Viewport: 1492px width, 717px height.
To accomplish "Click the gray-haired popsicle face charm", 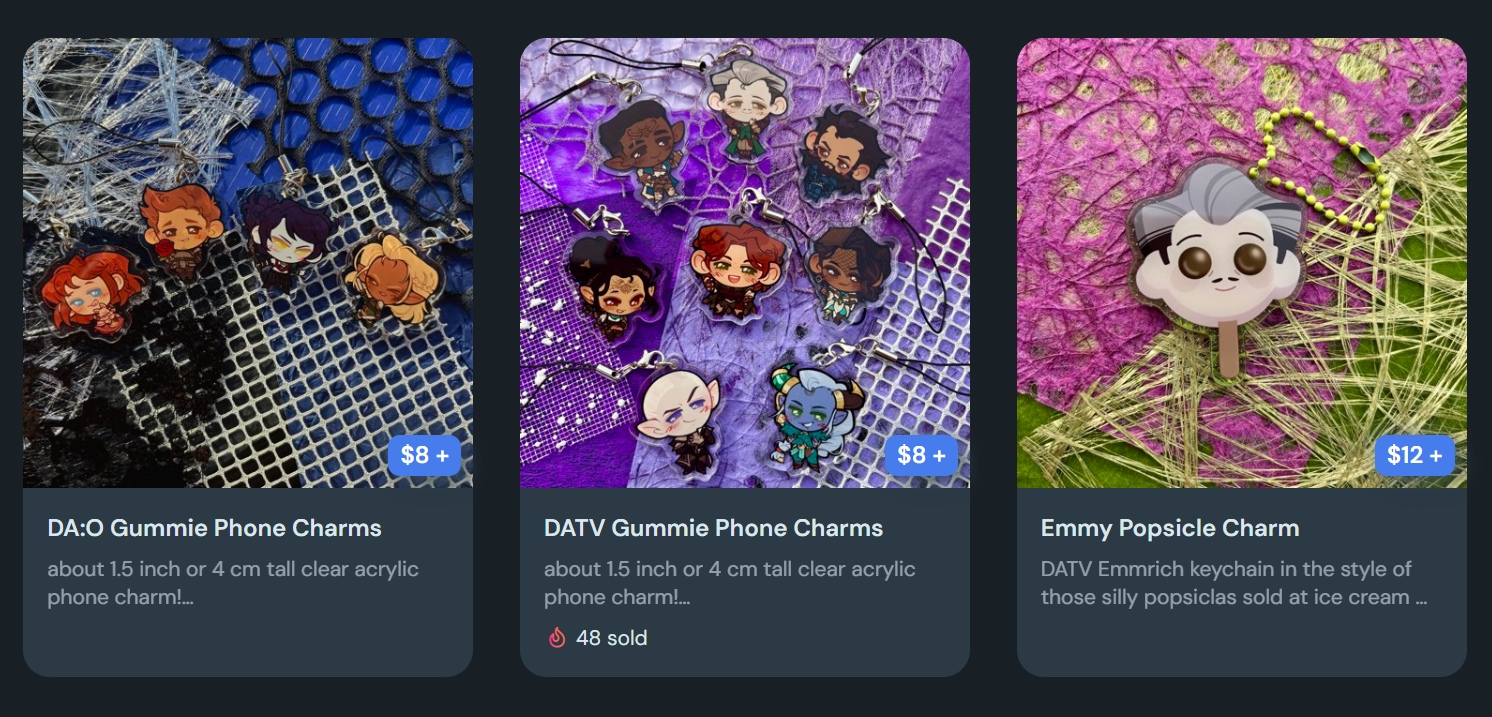I will [1217, 255].
